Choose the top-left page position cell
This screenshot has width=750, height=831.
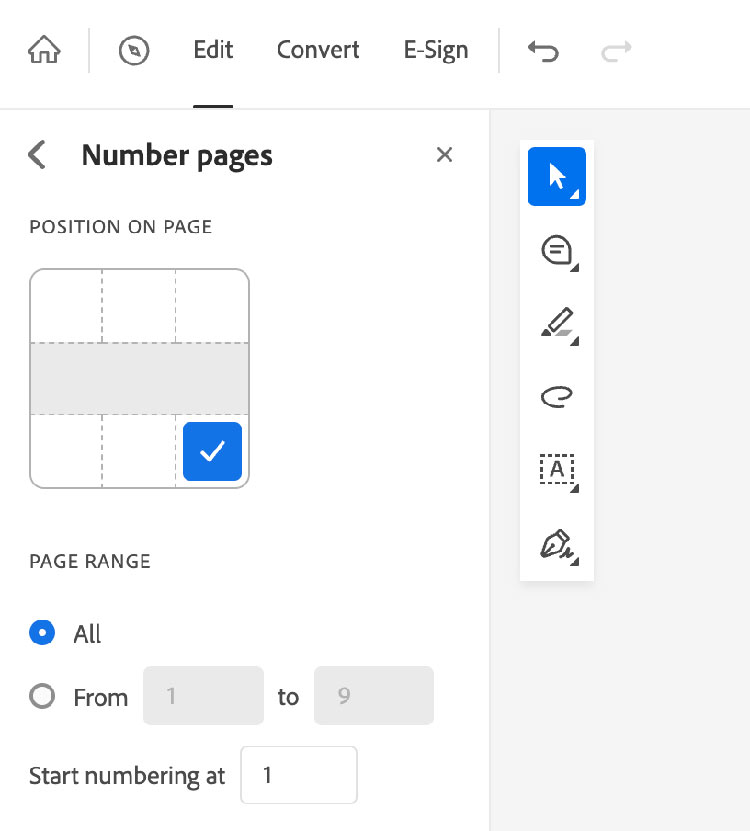pos(66,306)
